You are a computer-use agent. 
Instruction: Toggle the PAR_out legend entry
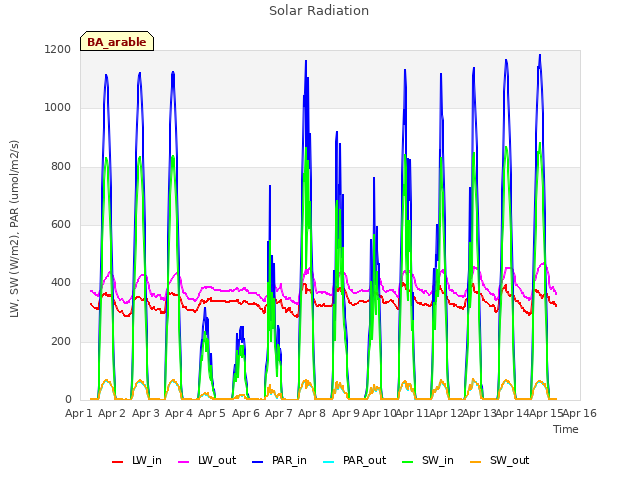(355, 461)
